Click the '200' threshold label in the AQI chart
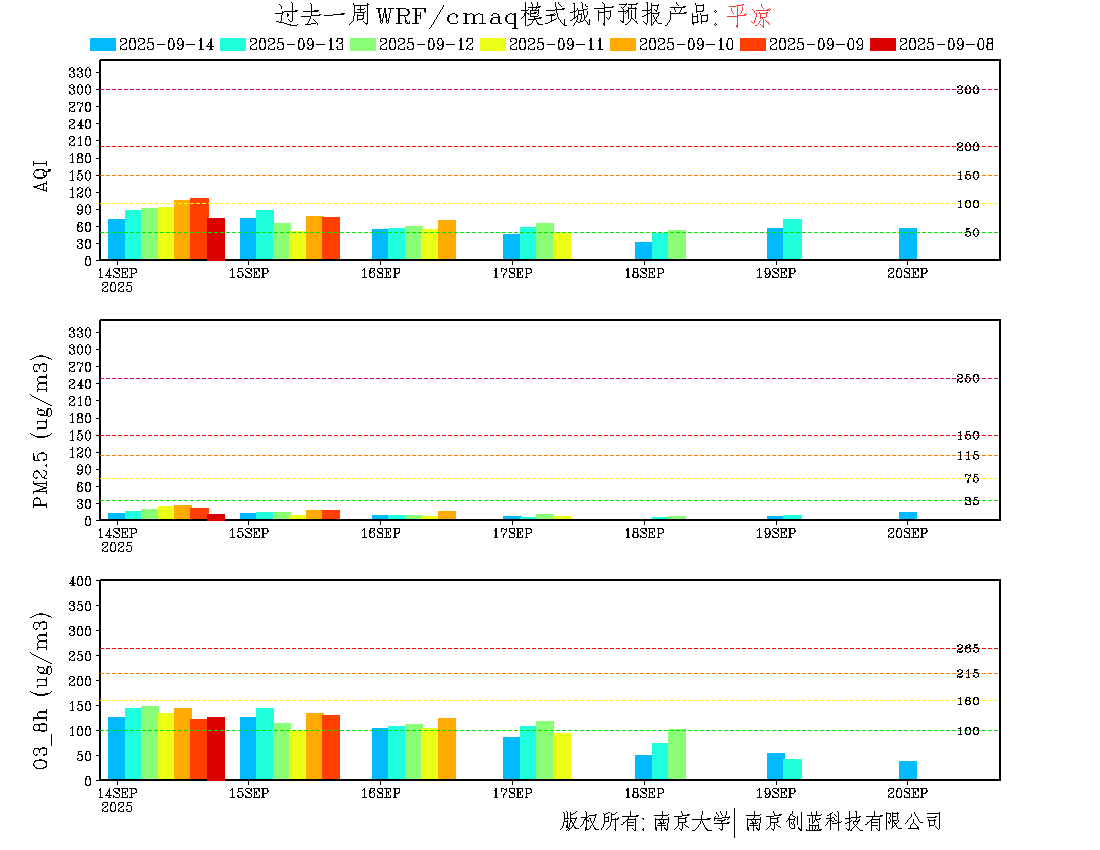This screenshot has width=1100, height=850. point(968,147)
